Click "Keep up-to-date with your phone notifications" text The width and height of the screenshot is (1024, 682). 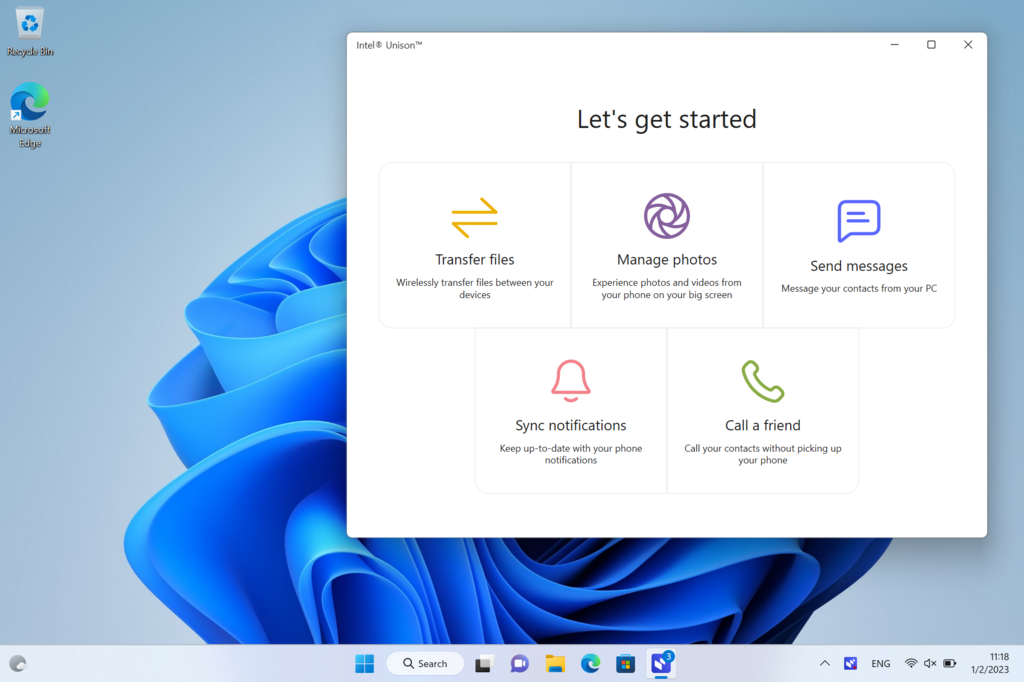coord(571,454)
